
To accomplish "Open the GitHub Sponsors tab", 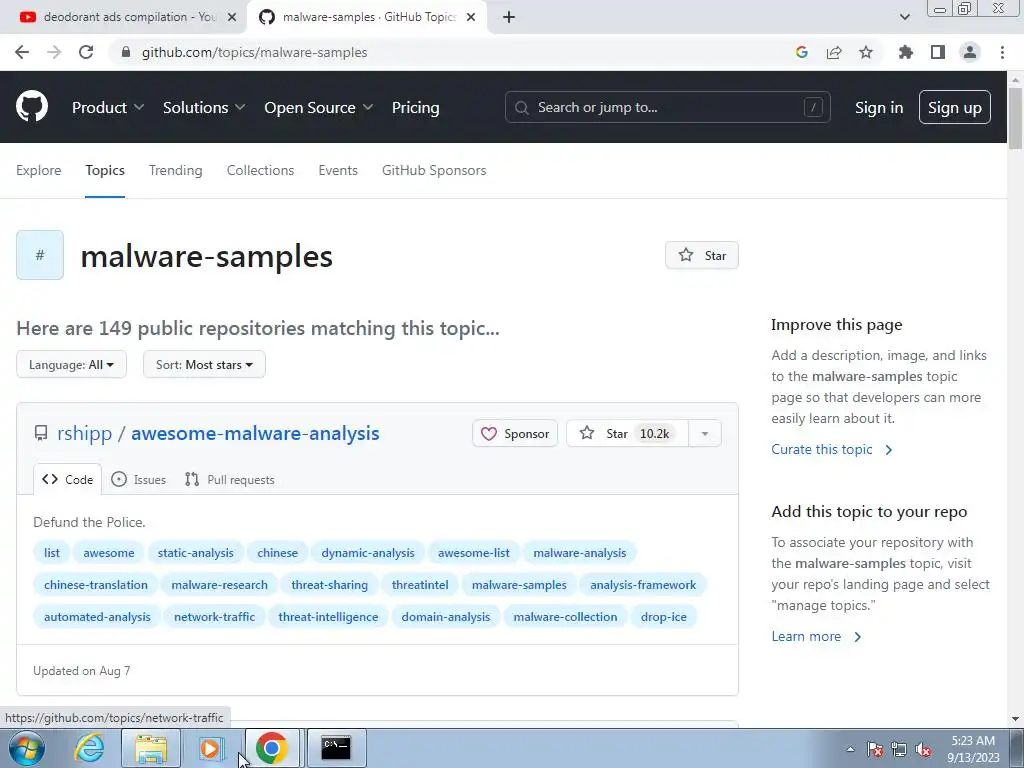I will pyautogui.click(x=434, y=170).
